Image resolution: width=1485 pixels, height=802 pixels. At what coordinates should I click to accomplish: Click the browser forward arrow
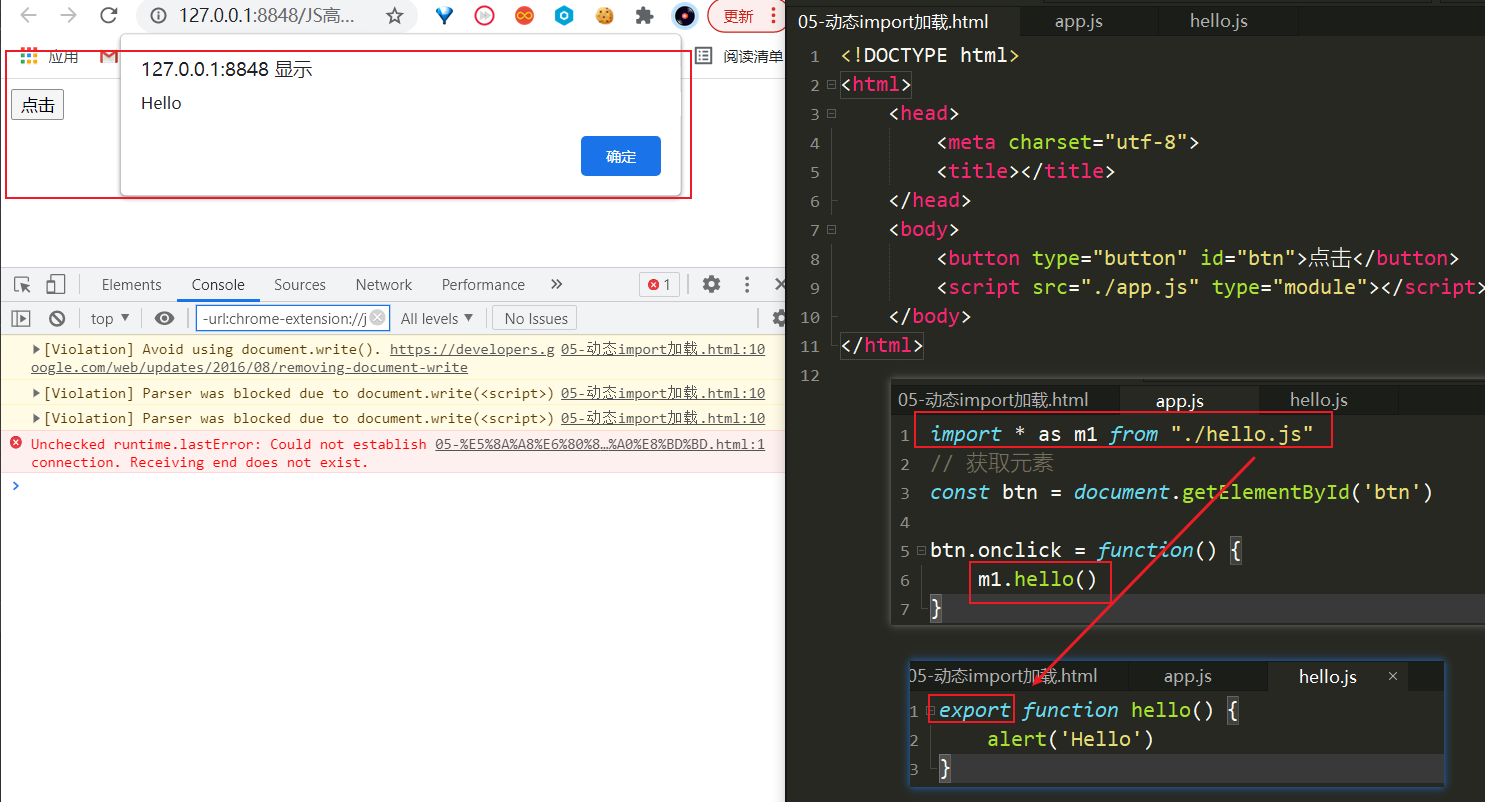(68, 15)
